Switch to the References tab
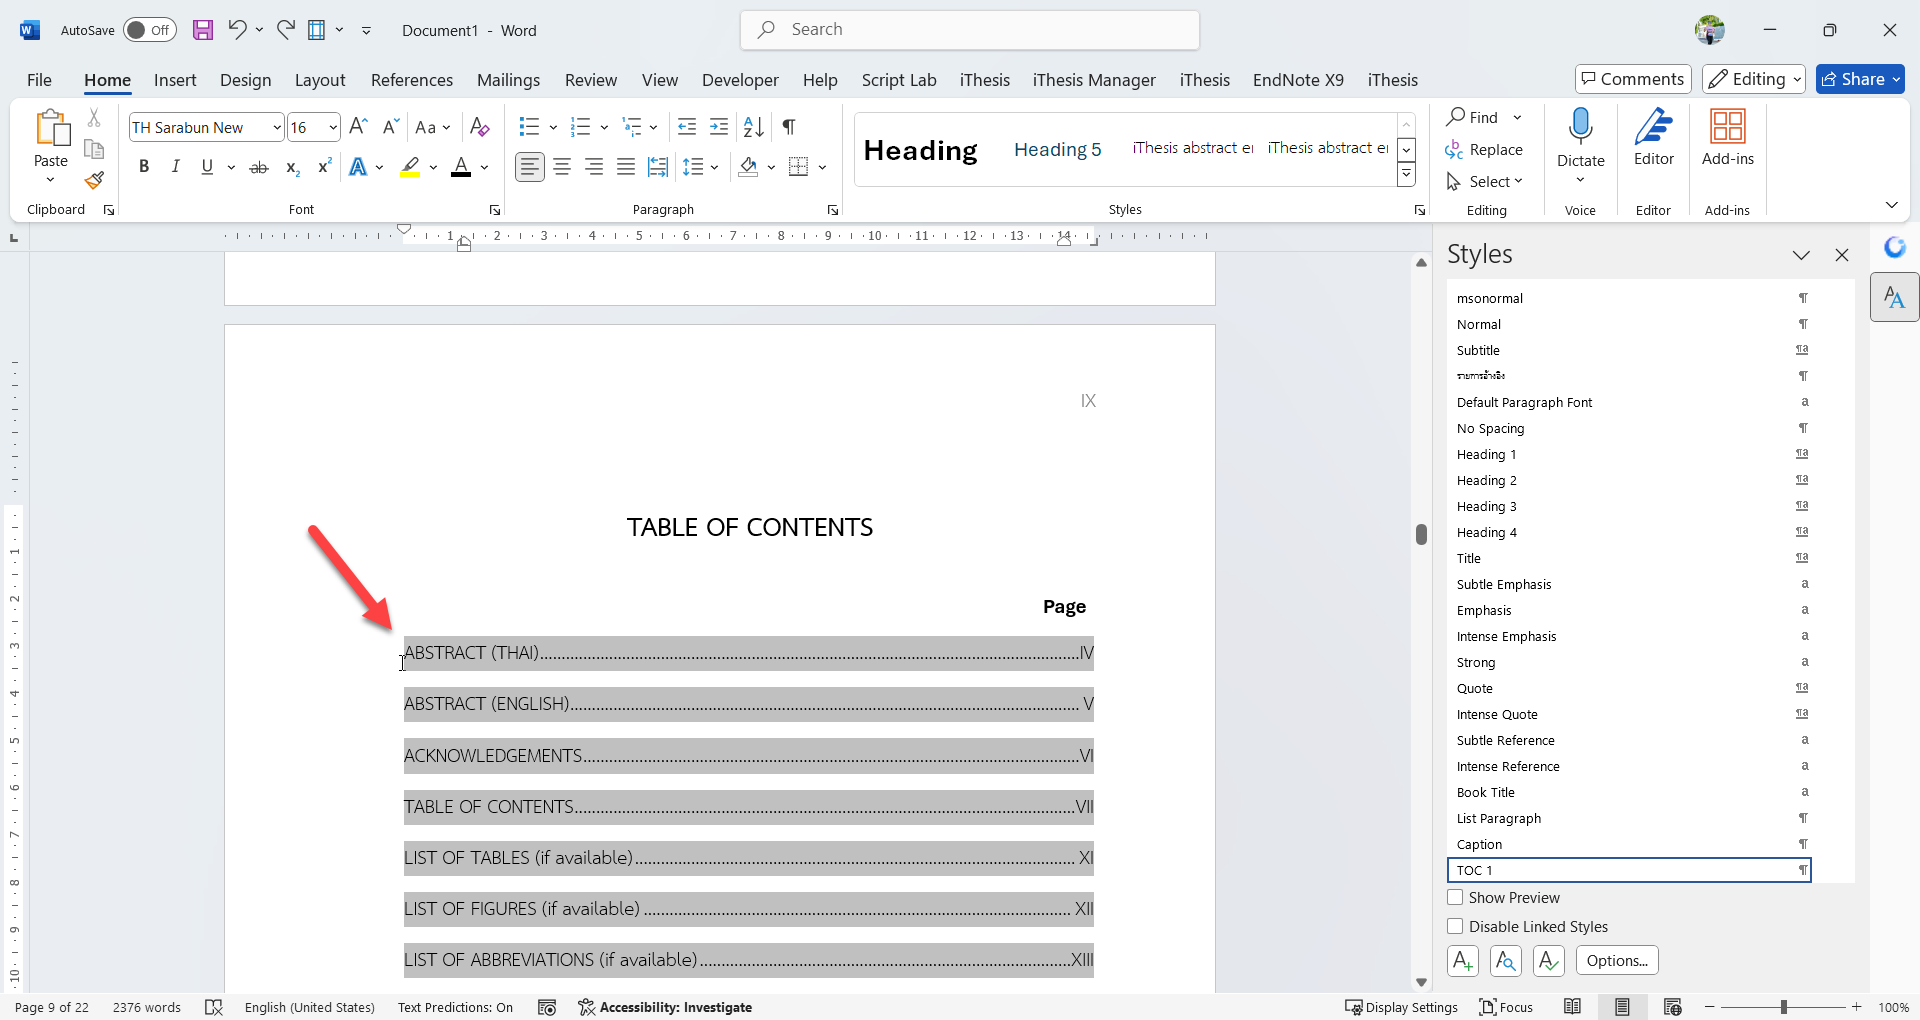 (412, 80)
